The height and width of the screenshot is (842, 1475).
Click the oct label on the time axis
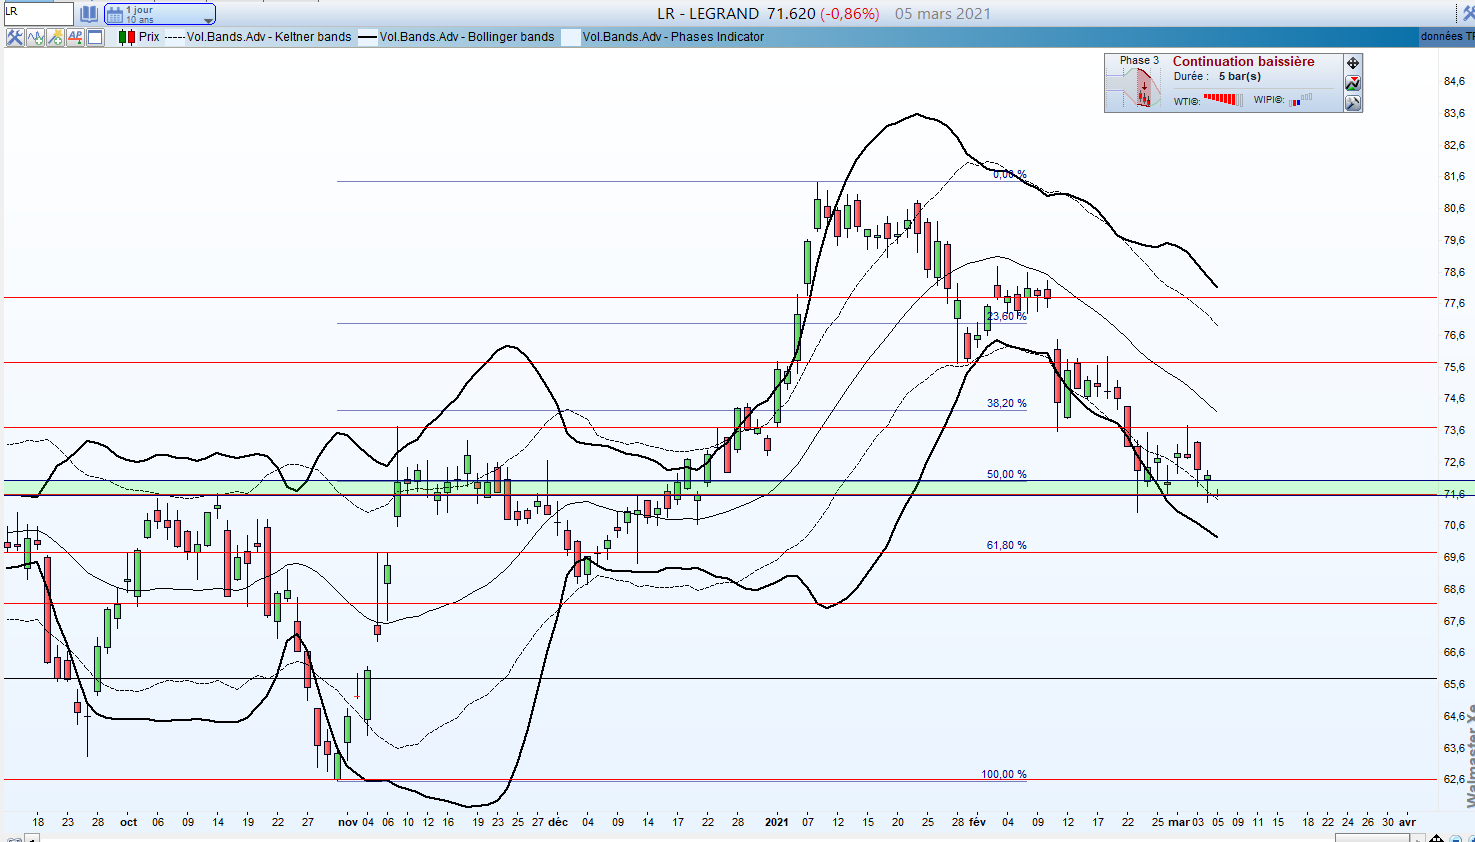tap(129, 822)
